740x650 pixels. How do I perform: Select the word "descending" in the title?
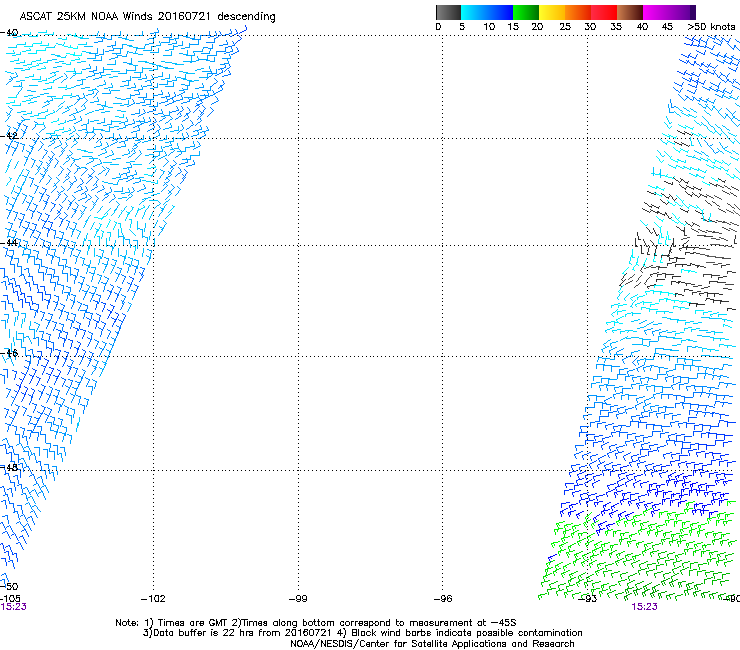pyautogui.click(x=246, y=17)
